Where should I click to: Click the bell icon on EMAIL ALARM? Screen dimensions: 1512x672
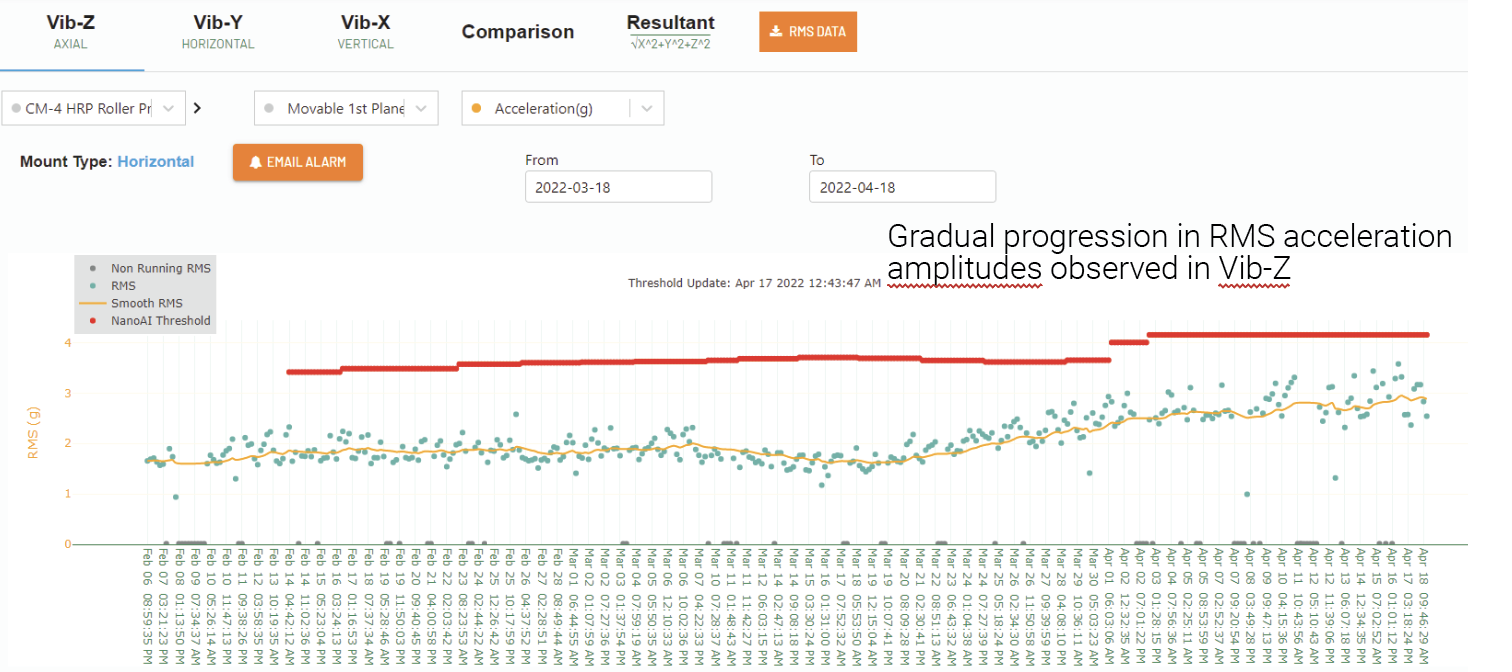(x=256, y=162)
